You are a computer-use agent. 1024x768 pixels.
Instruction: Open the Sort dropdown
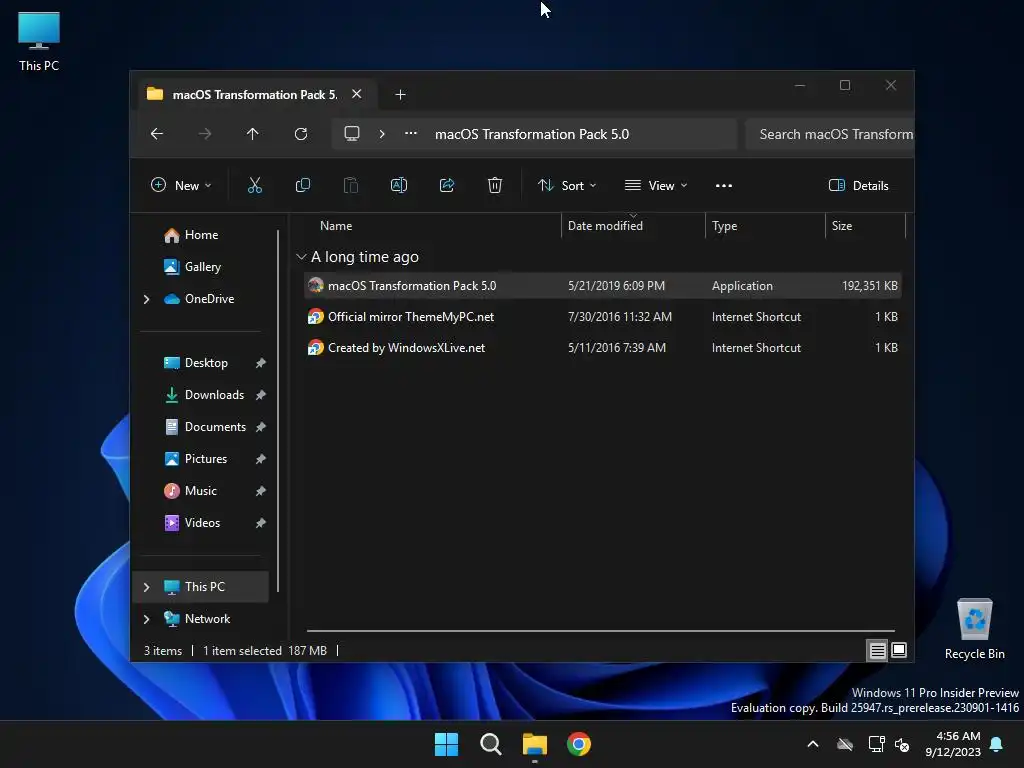point(567,185)
